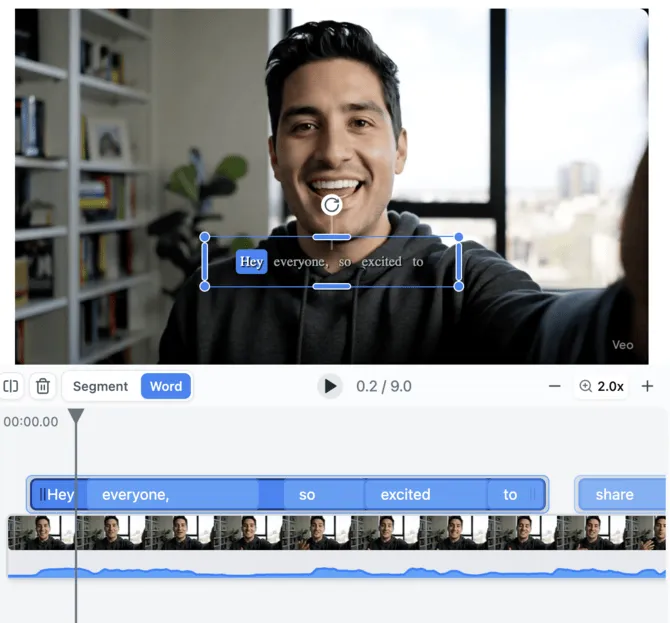Image resolution: width=670 pixels, height=623 pixels.
Task: Click the first video thumbnail in filmstrip
Action: 42,532
